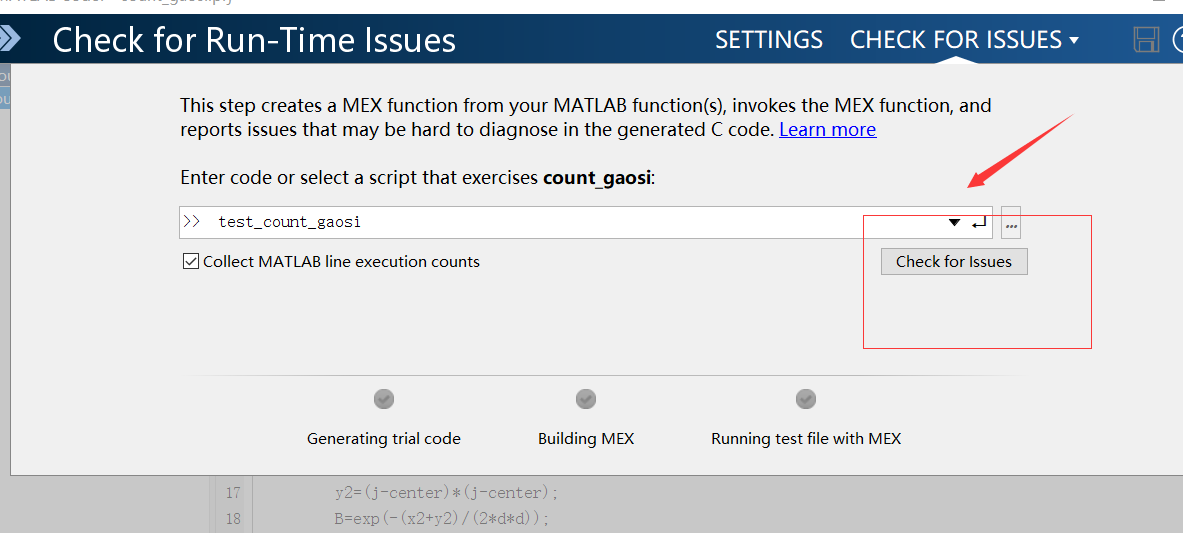Click the help icon at the header's right edge

(1177, 39)
